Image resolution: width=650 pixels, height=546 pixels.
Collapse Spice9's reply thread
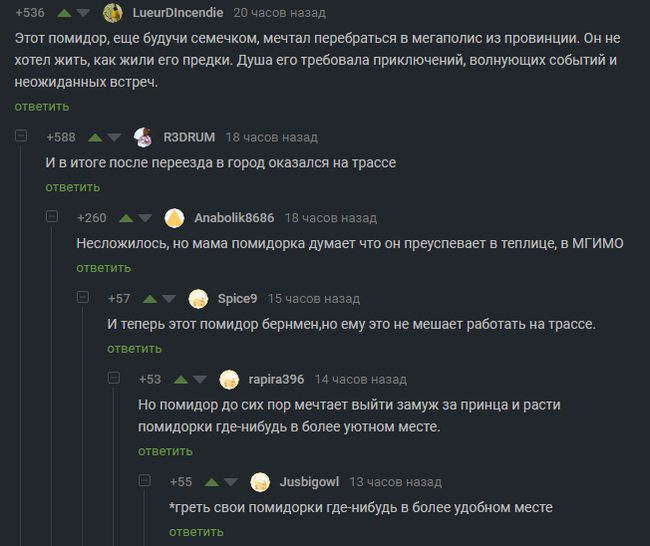[x=83, y=297]
